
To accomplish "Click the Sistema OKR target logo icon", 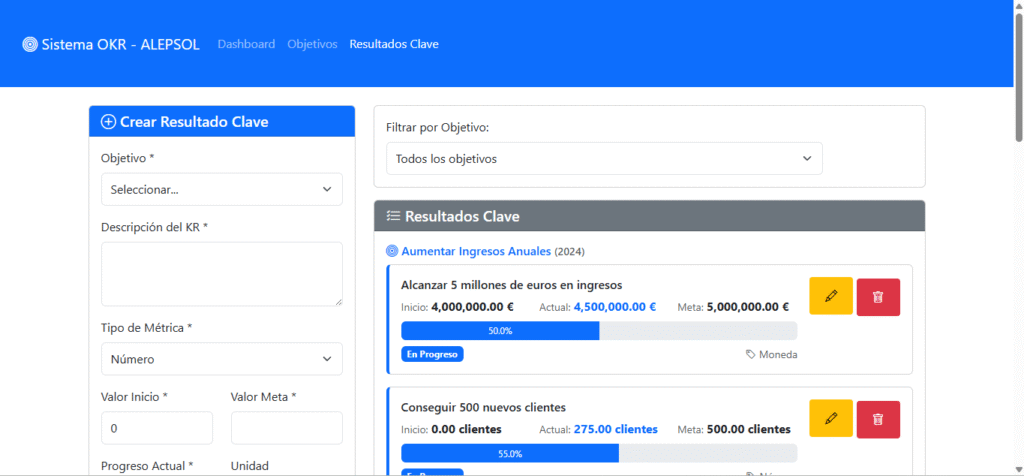I will [30, 44].
